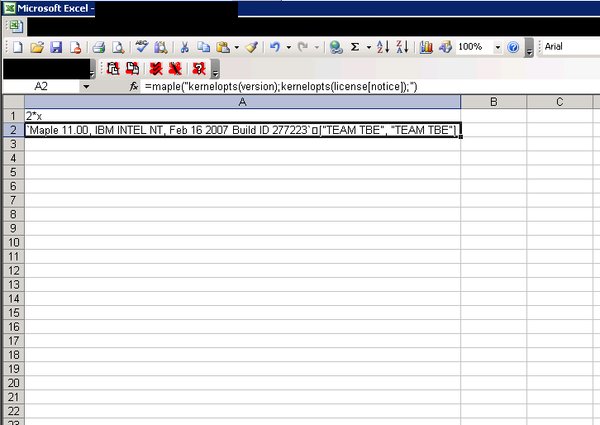Apply AutoSum sigma button
The width and height of the screenshot is (600, 425).
click(x=355, y=47)
